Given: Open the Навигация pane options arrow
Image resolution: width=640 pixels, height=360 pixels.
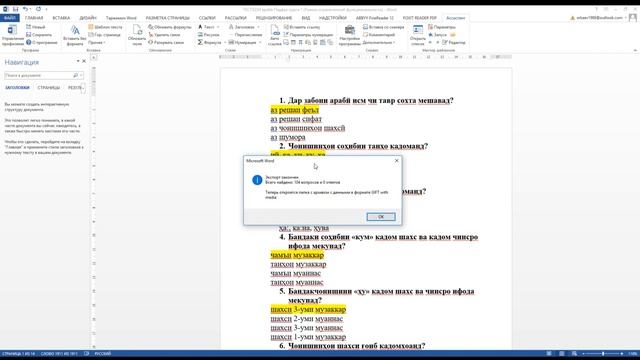Looking at the screenshot, I should pos(78,61).
